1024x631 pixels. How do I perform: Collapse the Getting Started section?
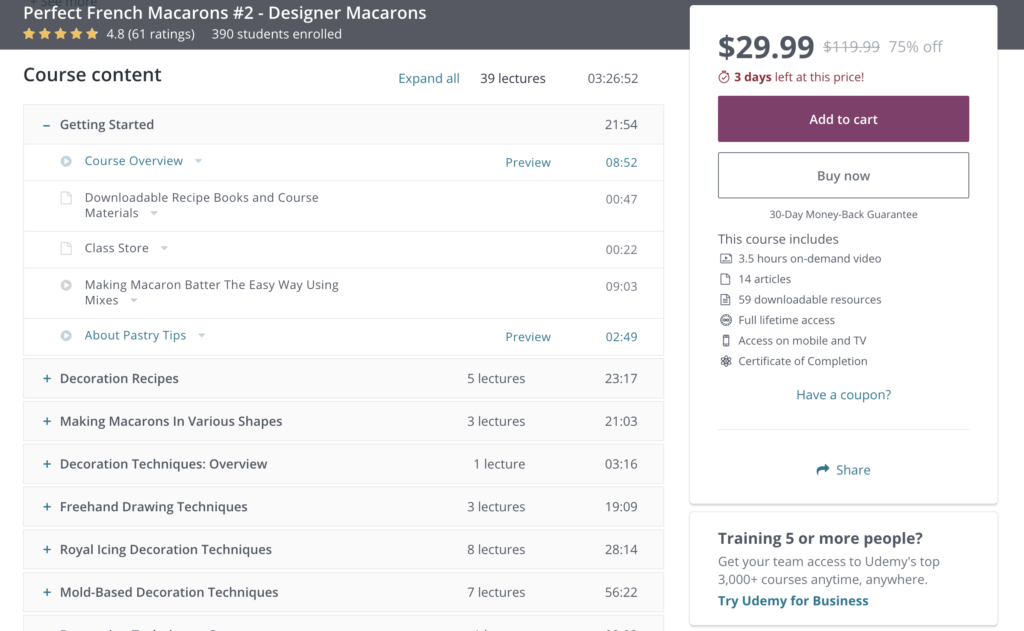click(x=47, y=125)
